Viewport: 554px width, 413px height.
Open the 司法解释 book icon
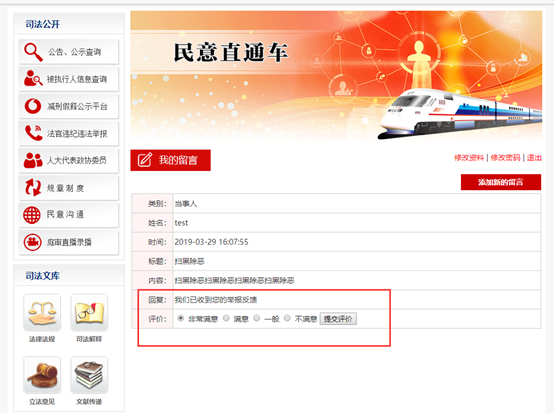(x=89, y=313)
